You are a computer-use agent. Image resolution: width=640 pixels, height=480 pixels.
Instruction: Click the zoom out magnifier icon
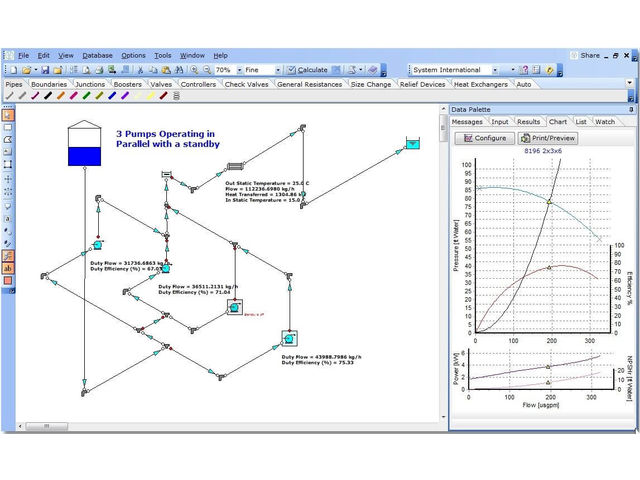(x=205, y=70)
